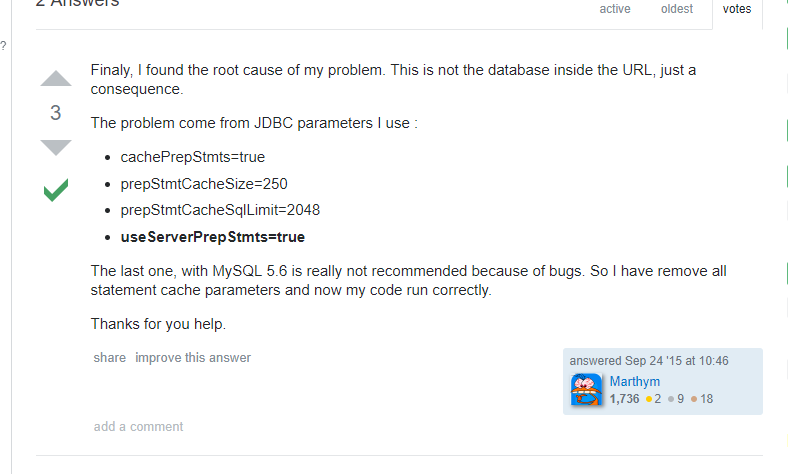Click the share link under the answer
The width and height of the screenshot is (788, 474).
[x=110, y=358]
